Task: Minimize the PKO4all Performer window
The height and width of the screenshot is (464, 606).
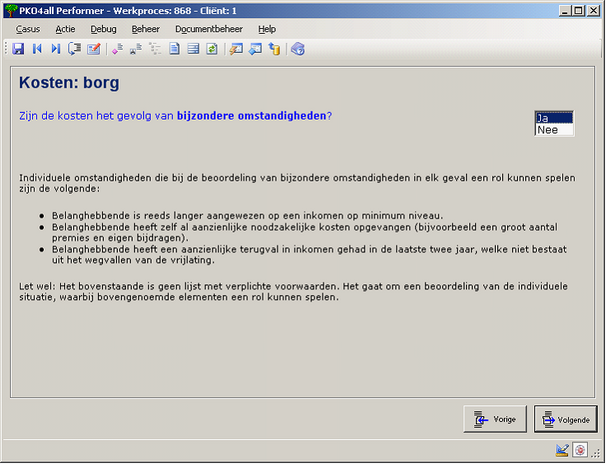Action: pos(565,11)
